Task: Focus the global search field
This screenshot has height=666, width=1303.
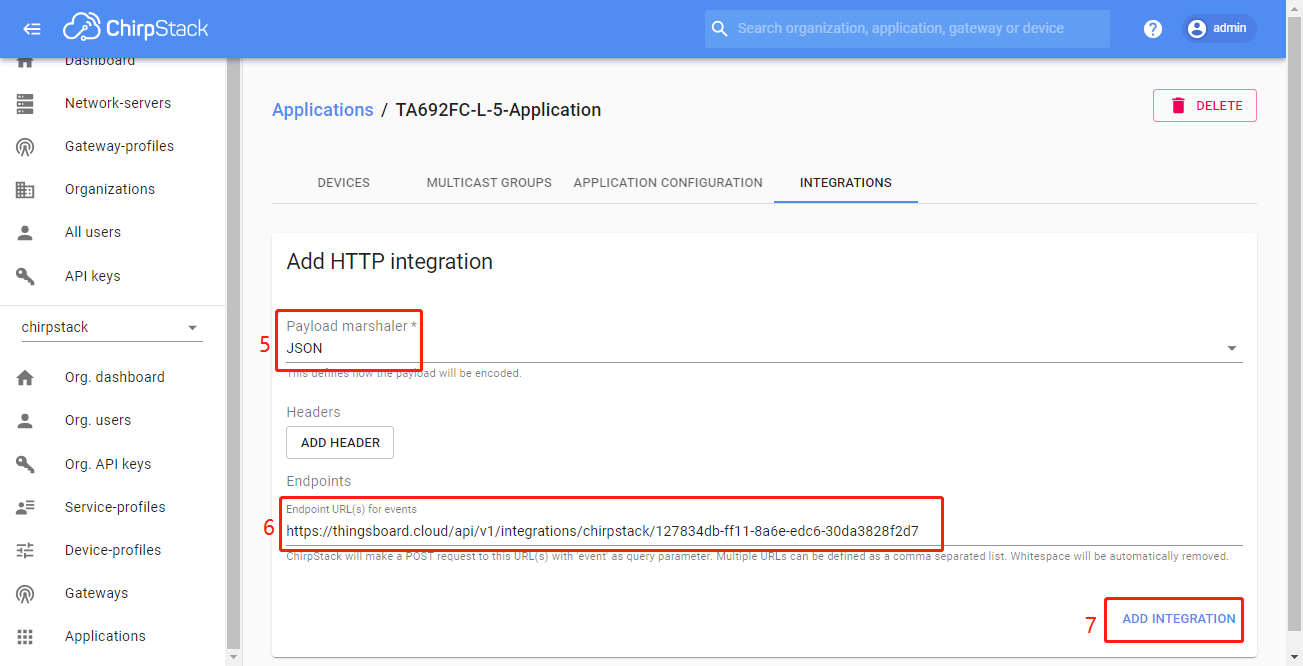Action: pyautogui.click(x=907, y=29)
